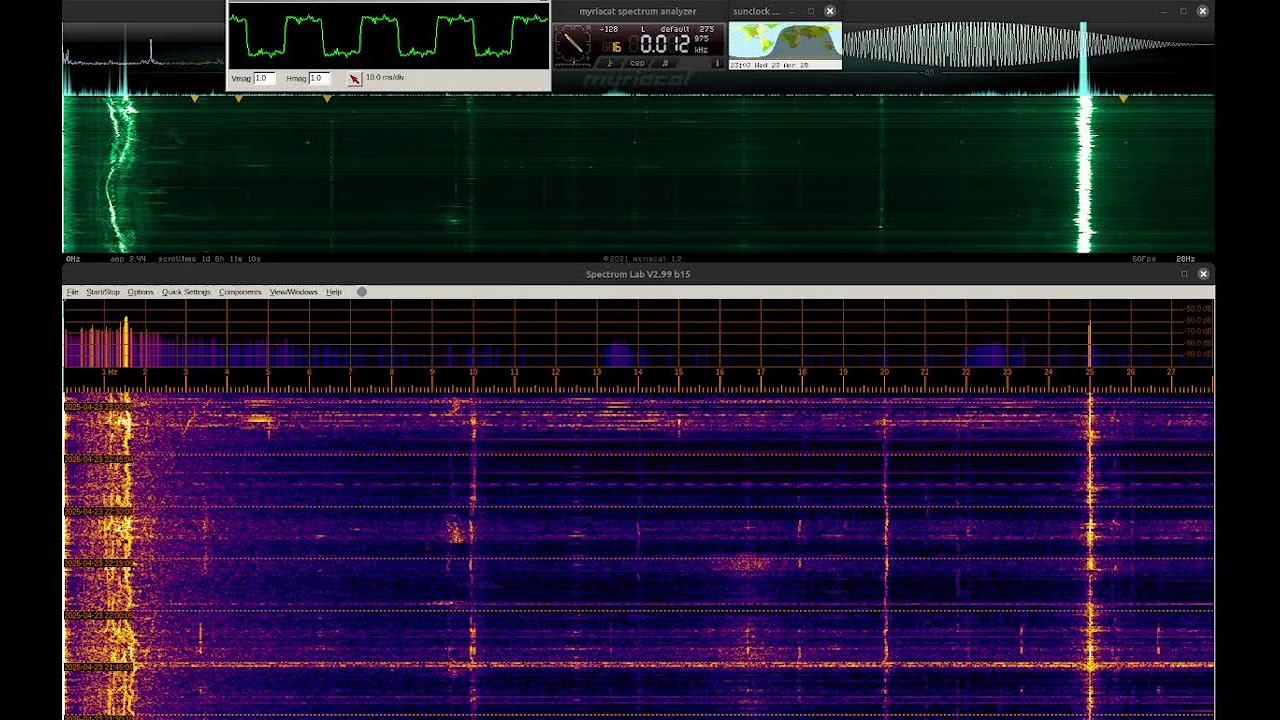Click the sunclock world map thumbnail
The image size is (1280, 720).
coord(785,41)
